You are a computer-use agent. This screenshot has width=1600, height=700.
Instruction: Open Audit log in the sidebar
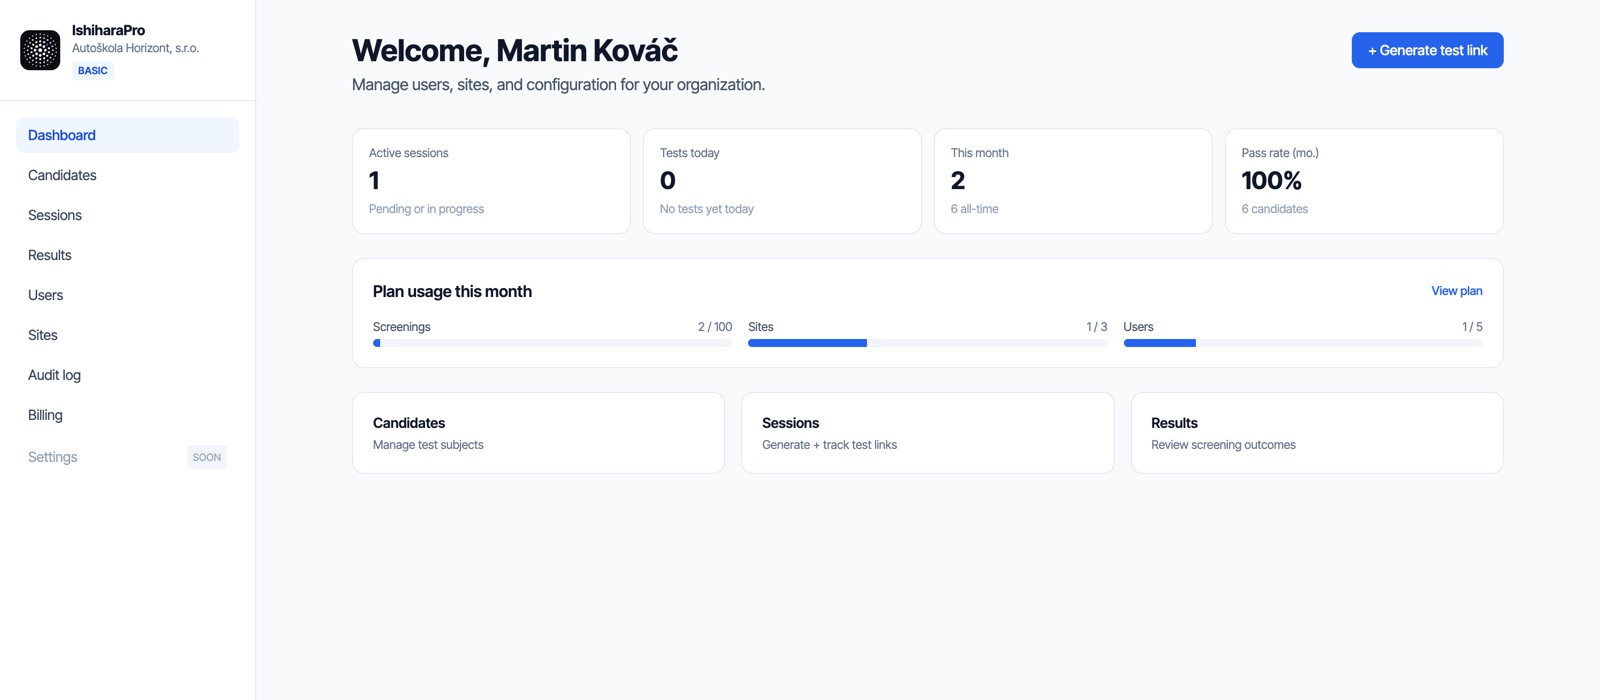coord(127,375)
